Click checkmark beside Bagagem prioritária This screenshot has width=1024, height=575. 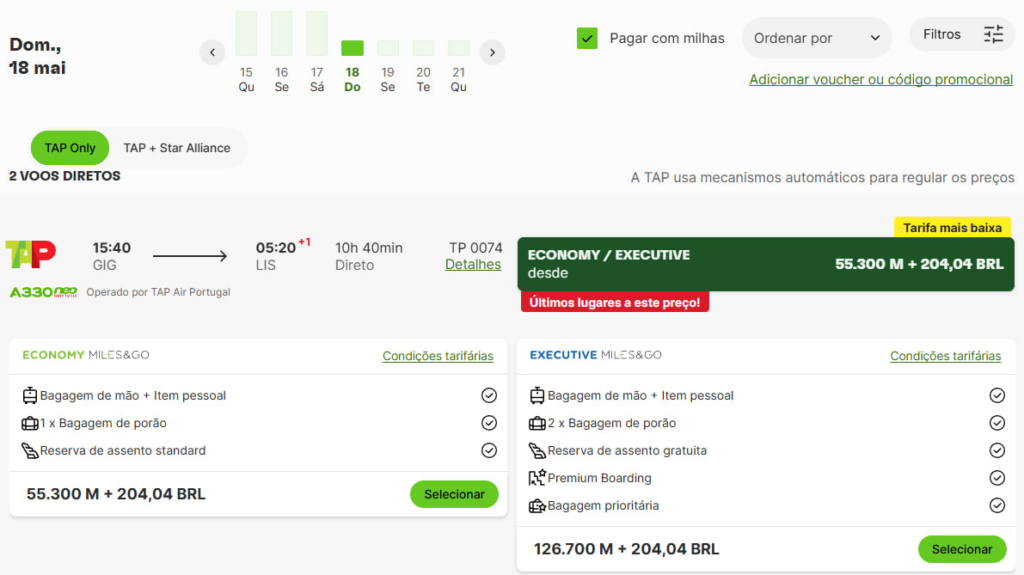pos(997,506)
